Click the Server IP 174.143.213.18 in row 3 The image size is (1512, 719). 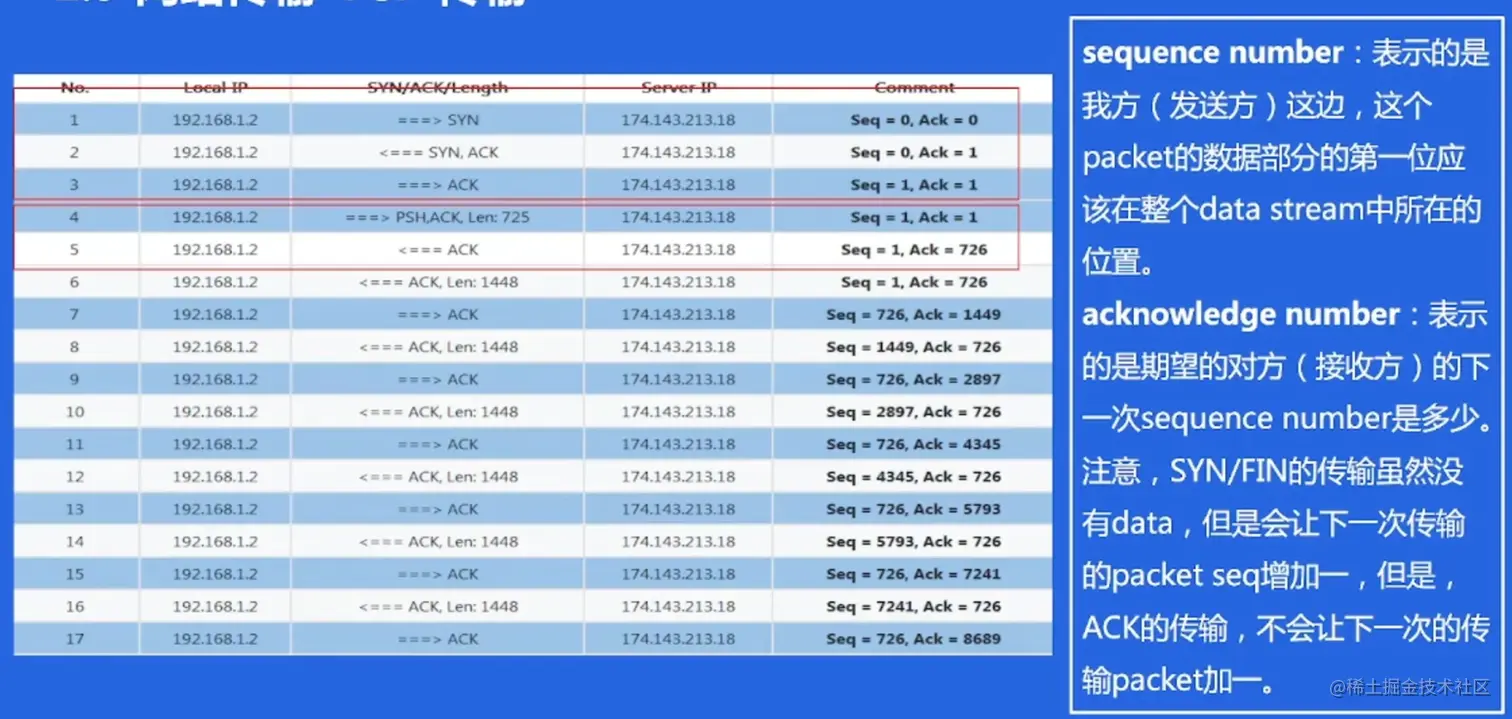[678, 185]
